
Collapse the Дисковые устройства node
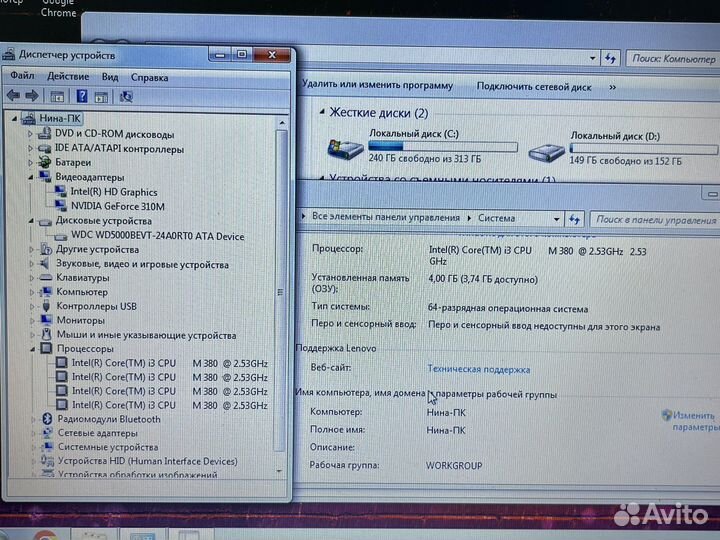31,221
